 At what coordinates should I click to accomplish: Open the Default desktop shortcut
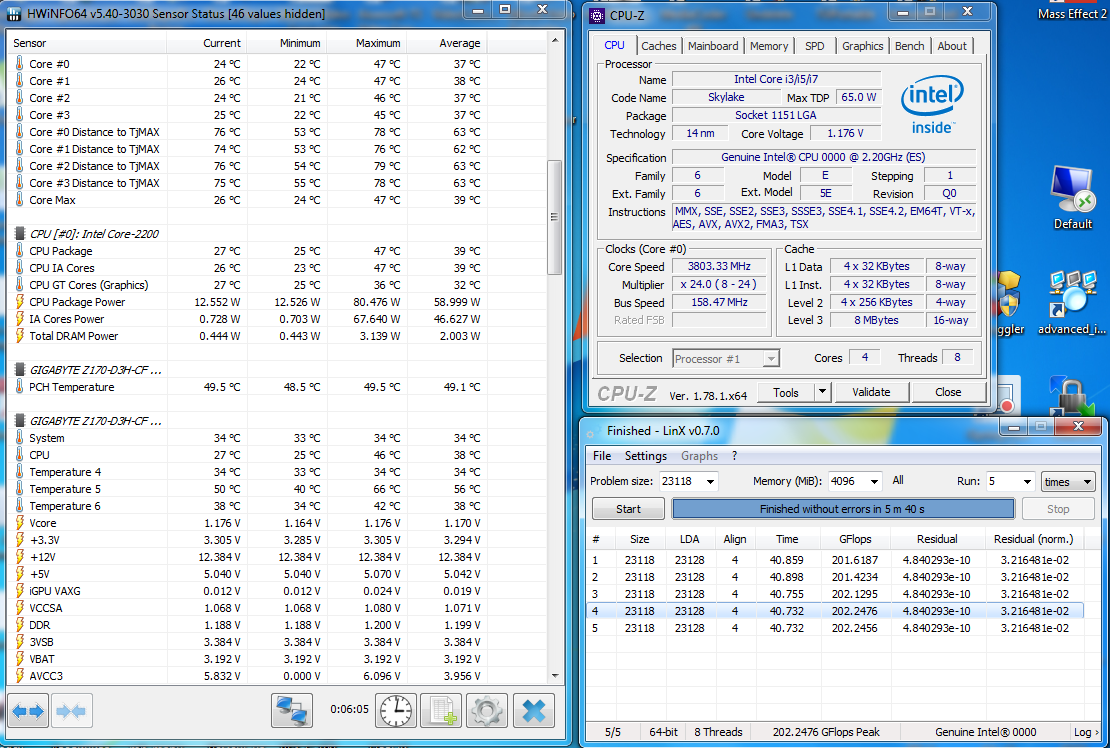coord(1072,197)
